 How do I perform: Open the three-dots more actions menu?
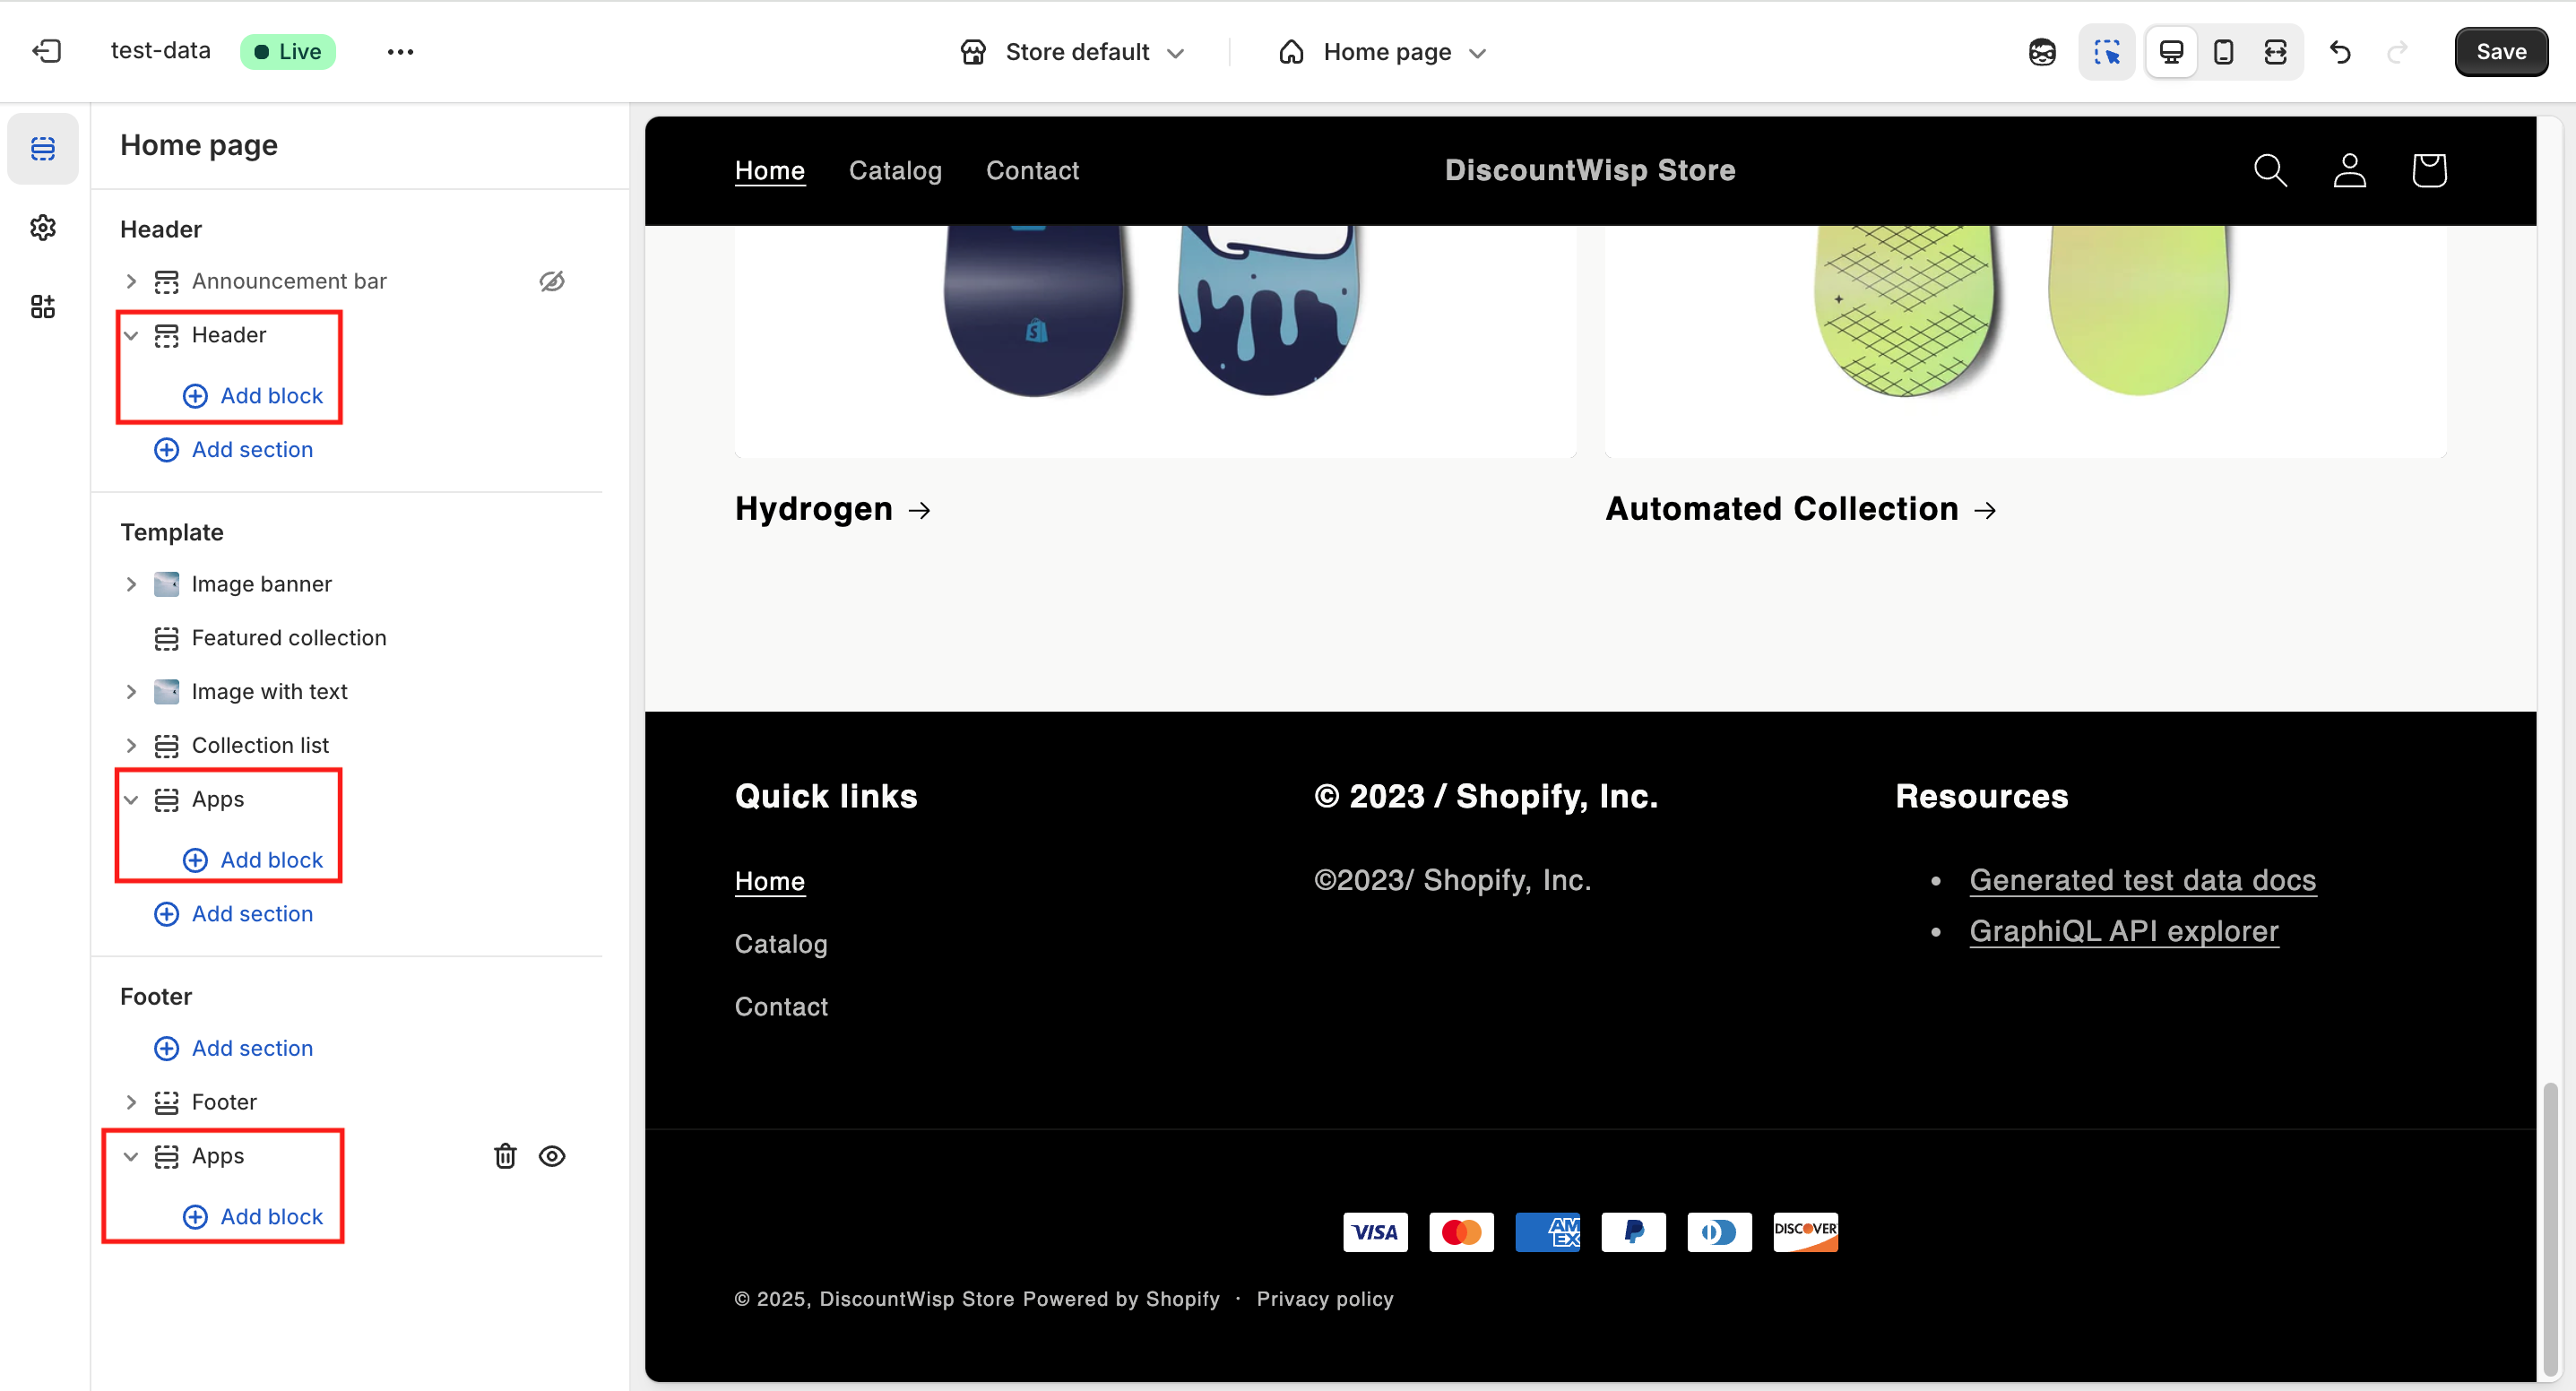(400, 52)
